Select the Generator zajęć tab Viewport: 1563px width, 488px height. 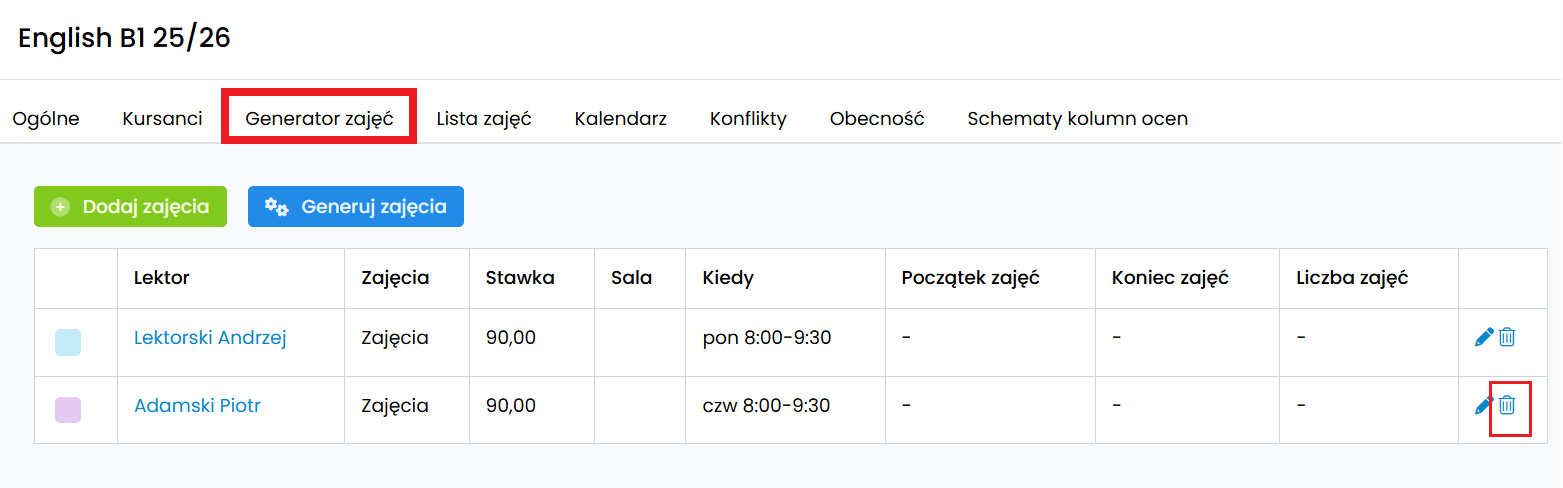[319, 119]
